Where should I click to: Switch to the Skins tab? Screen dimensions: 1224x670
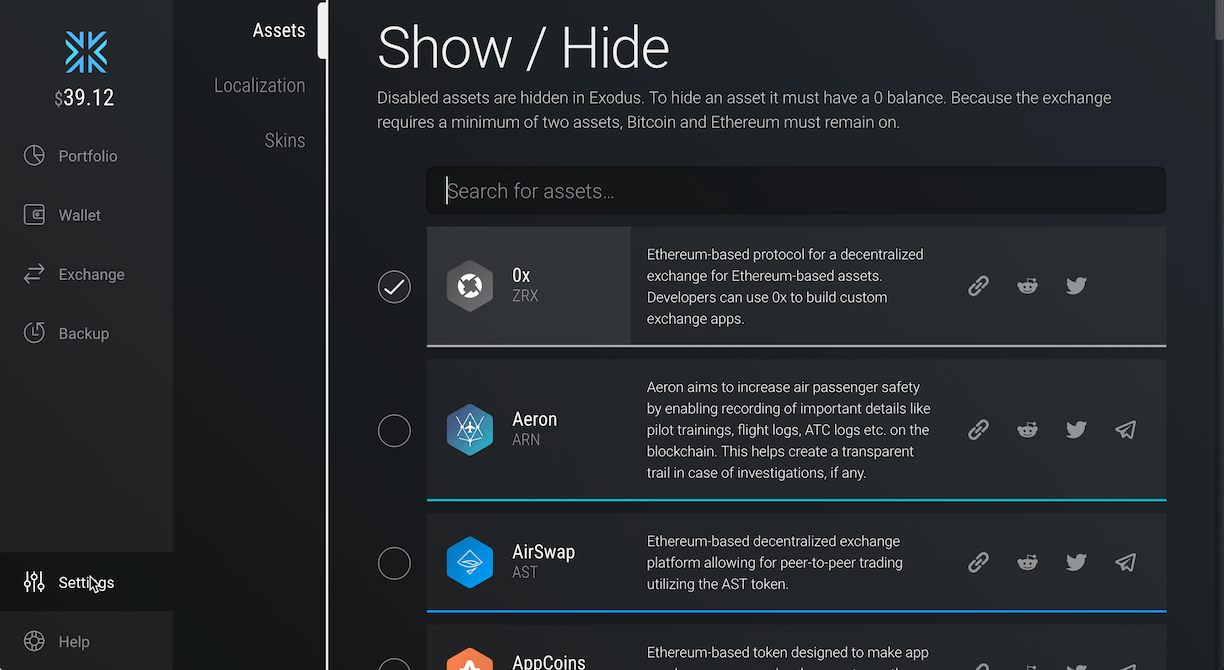coord(285,141)
